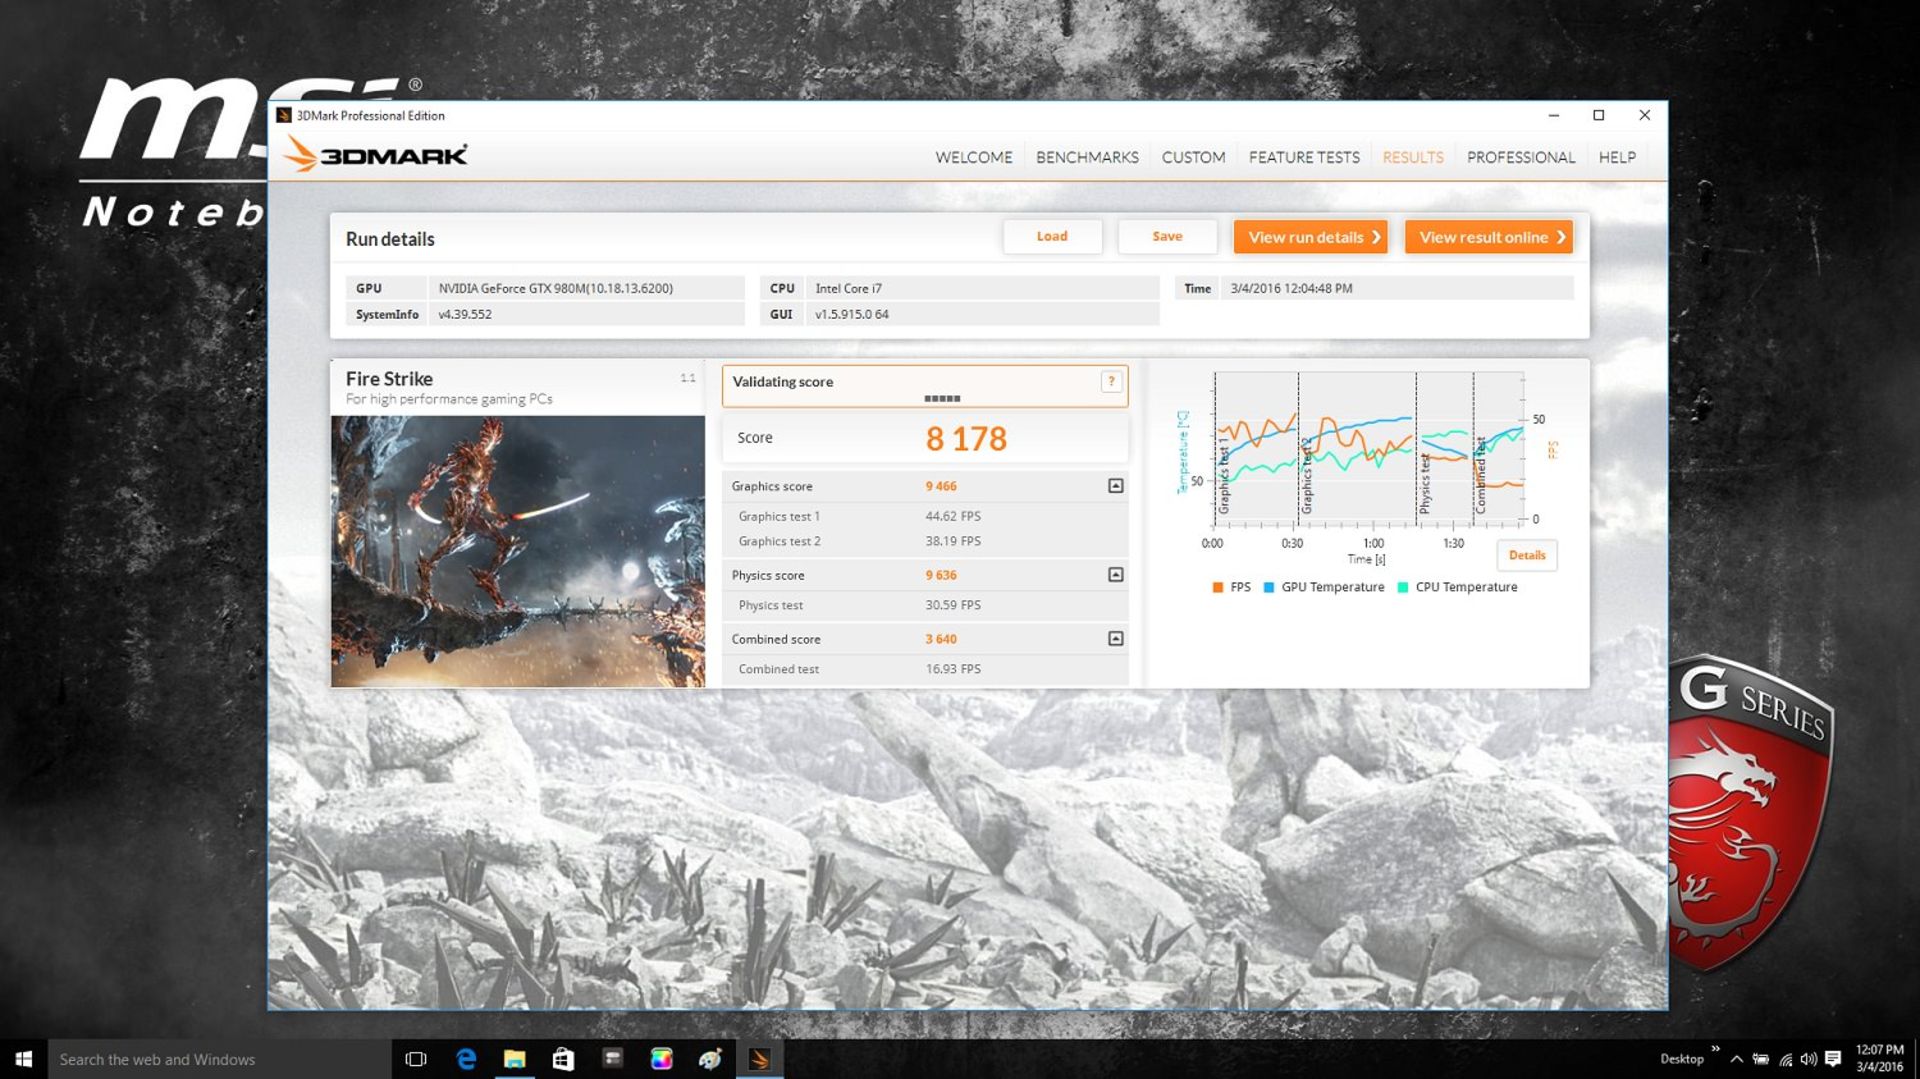Launch Microsoft Edge from the taskbar
Image resolution: width=1920 pixels, height=1079 pixels.
pyautogui.click(x=466, y=1059)
